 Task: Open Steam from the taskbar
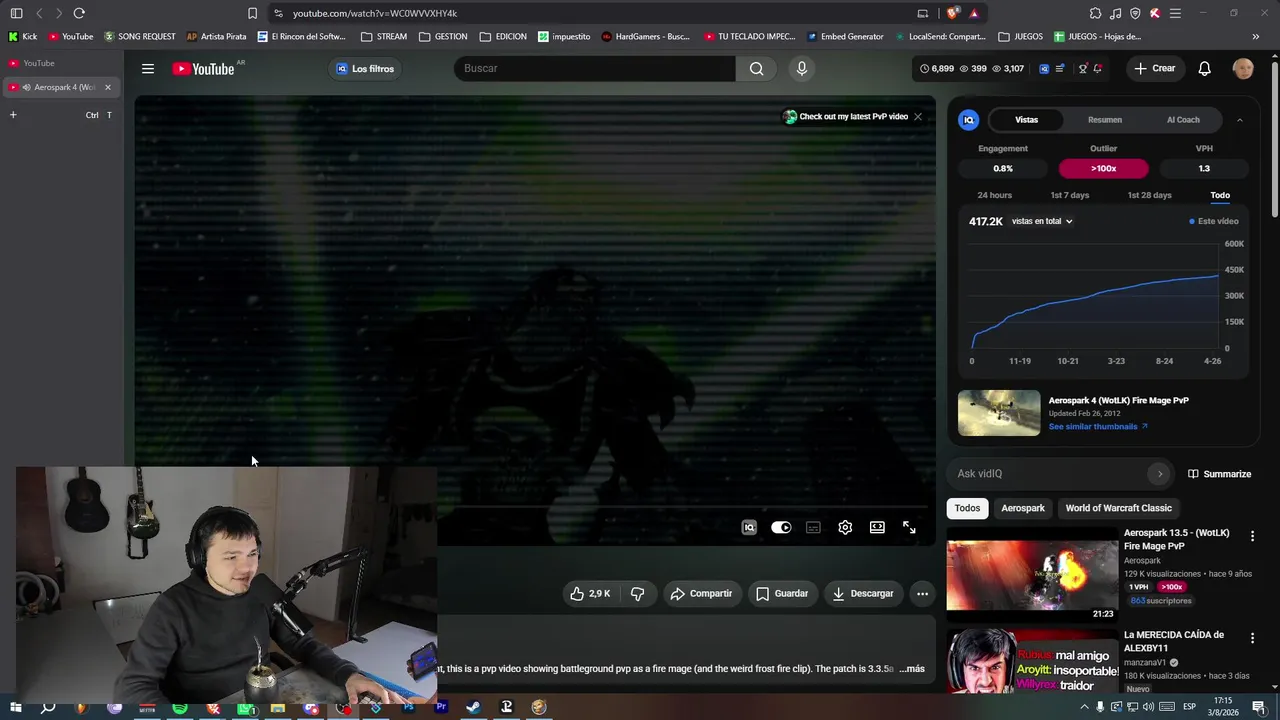coord(473,708)
